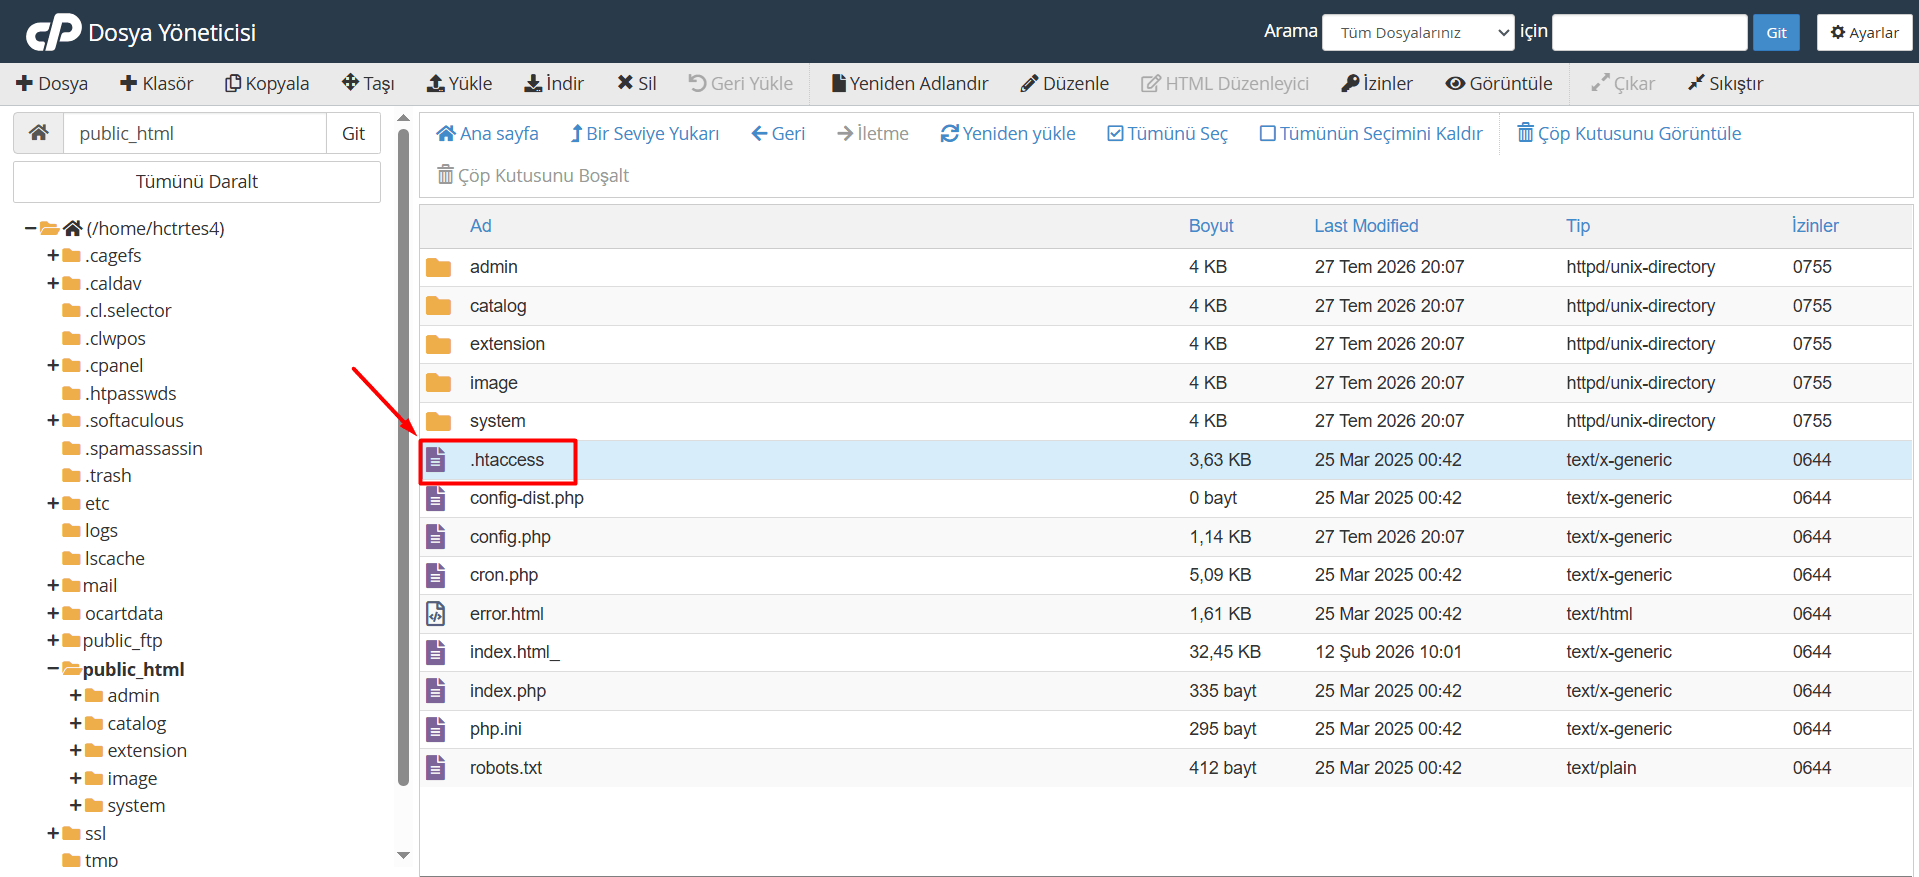Screen dimensions: 1919x877
Task: Click the search text input field
Action: [1649, 32]
